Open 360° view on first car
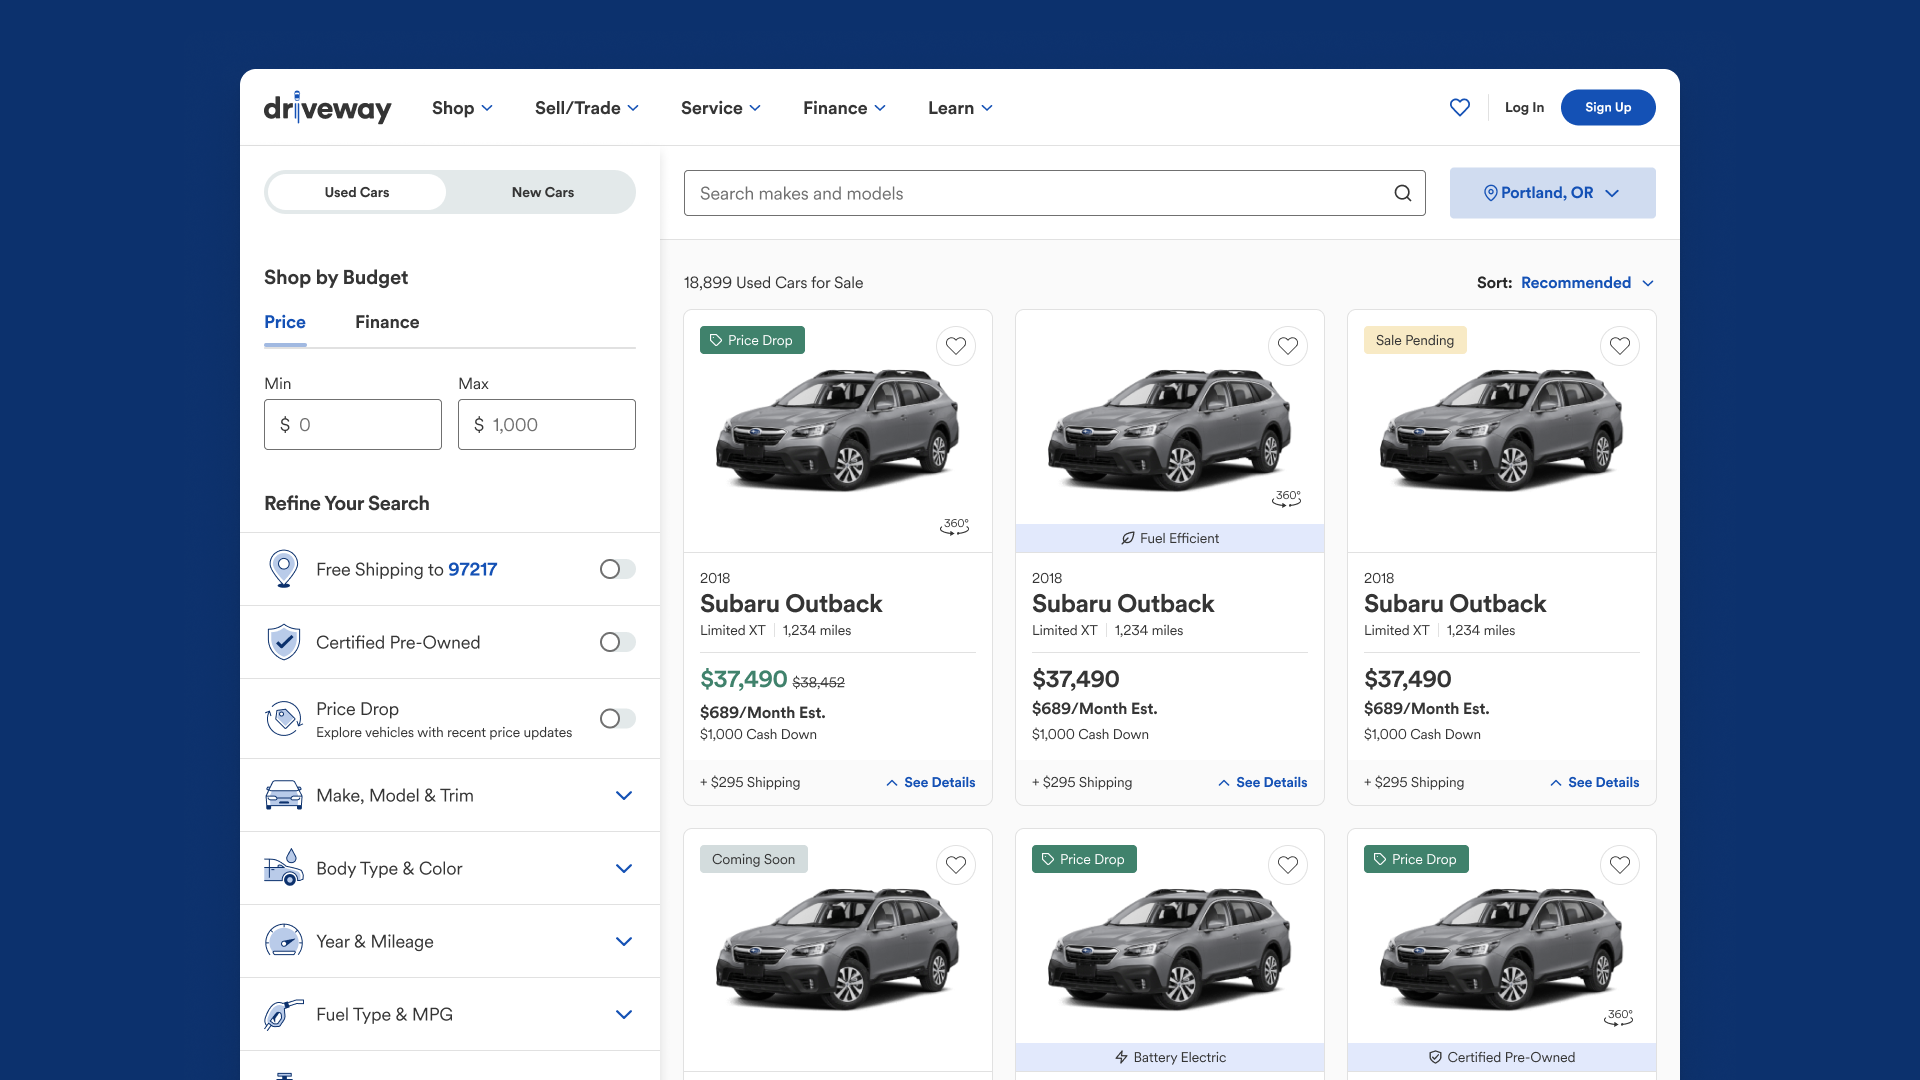 pos(955,526)
